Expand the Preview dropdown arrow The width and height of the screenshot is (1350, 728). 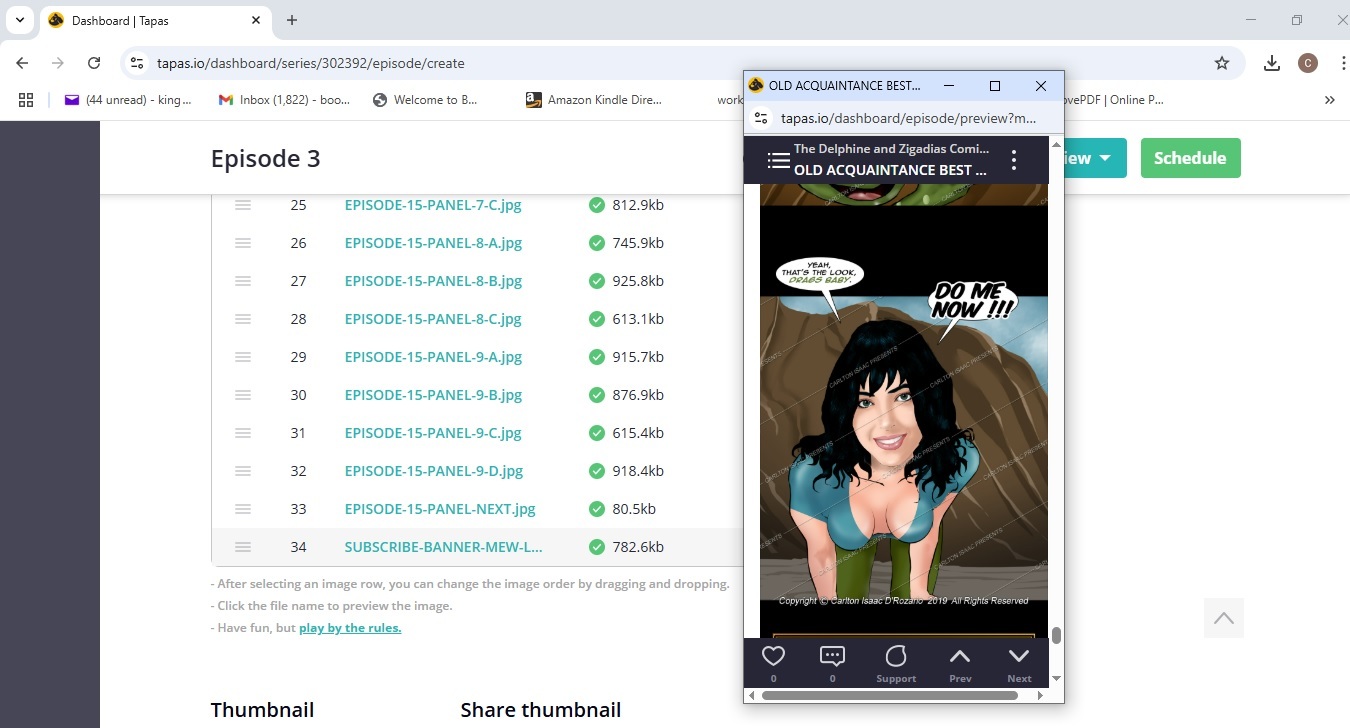point(1105,158)
